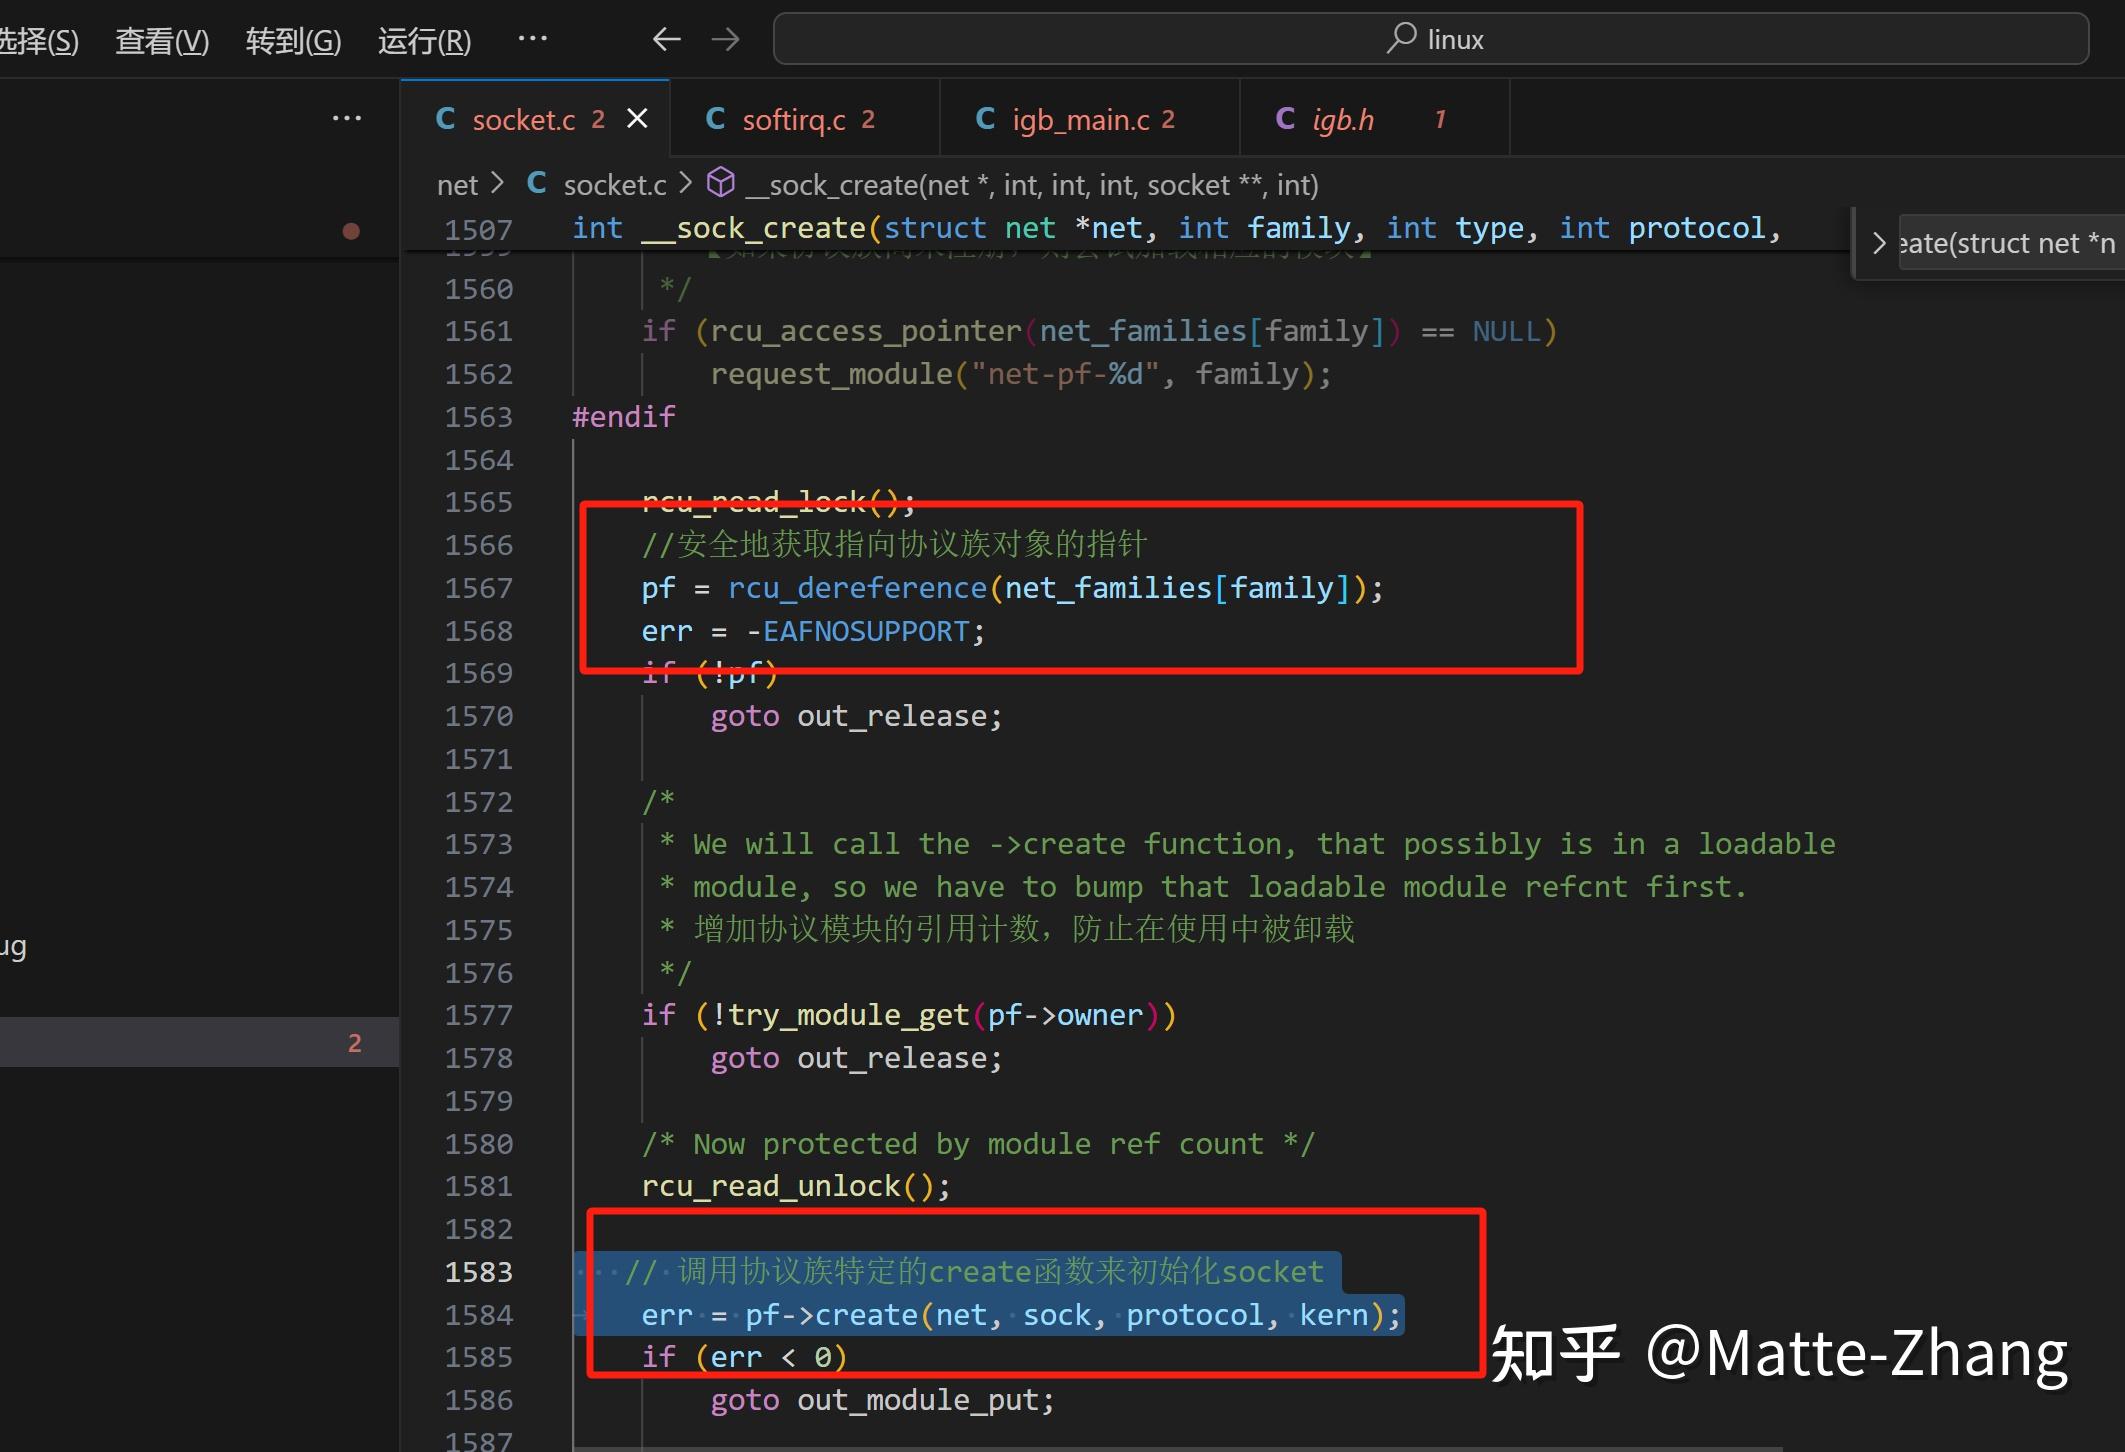The image size is (2125, 1452).
Task: Open the sidebar more actions ellipsis
Action: pyautogui.click(x=346, y=119)
